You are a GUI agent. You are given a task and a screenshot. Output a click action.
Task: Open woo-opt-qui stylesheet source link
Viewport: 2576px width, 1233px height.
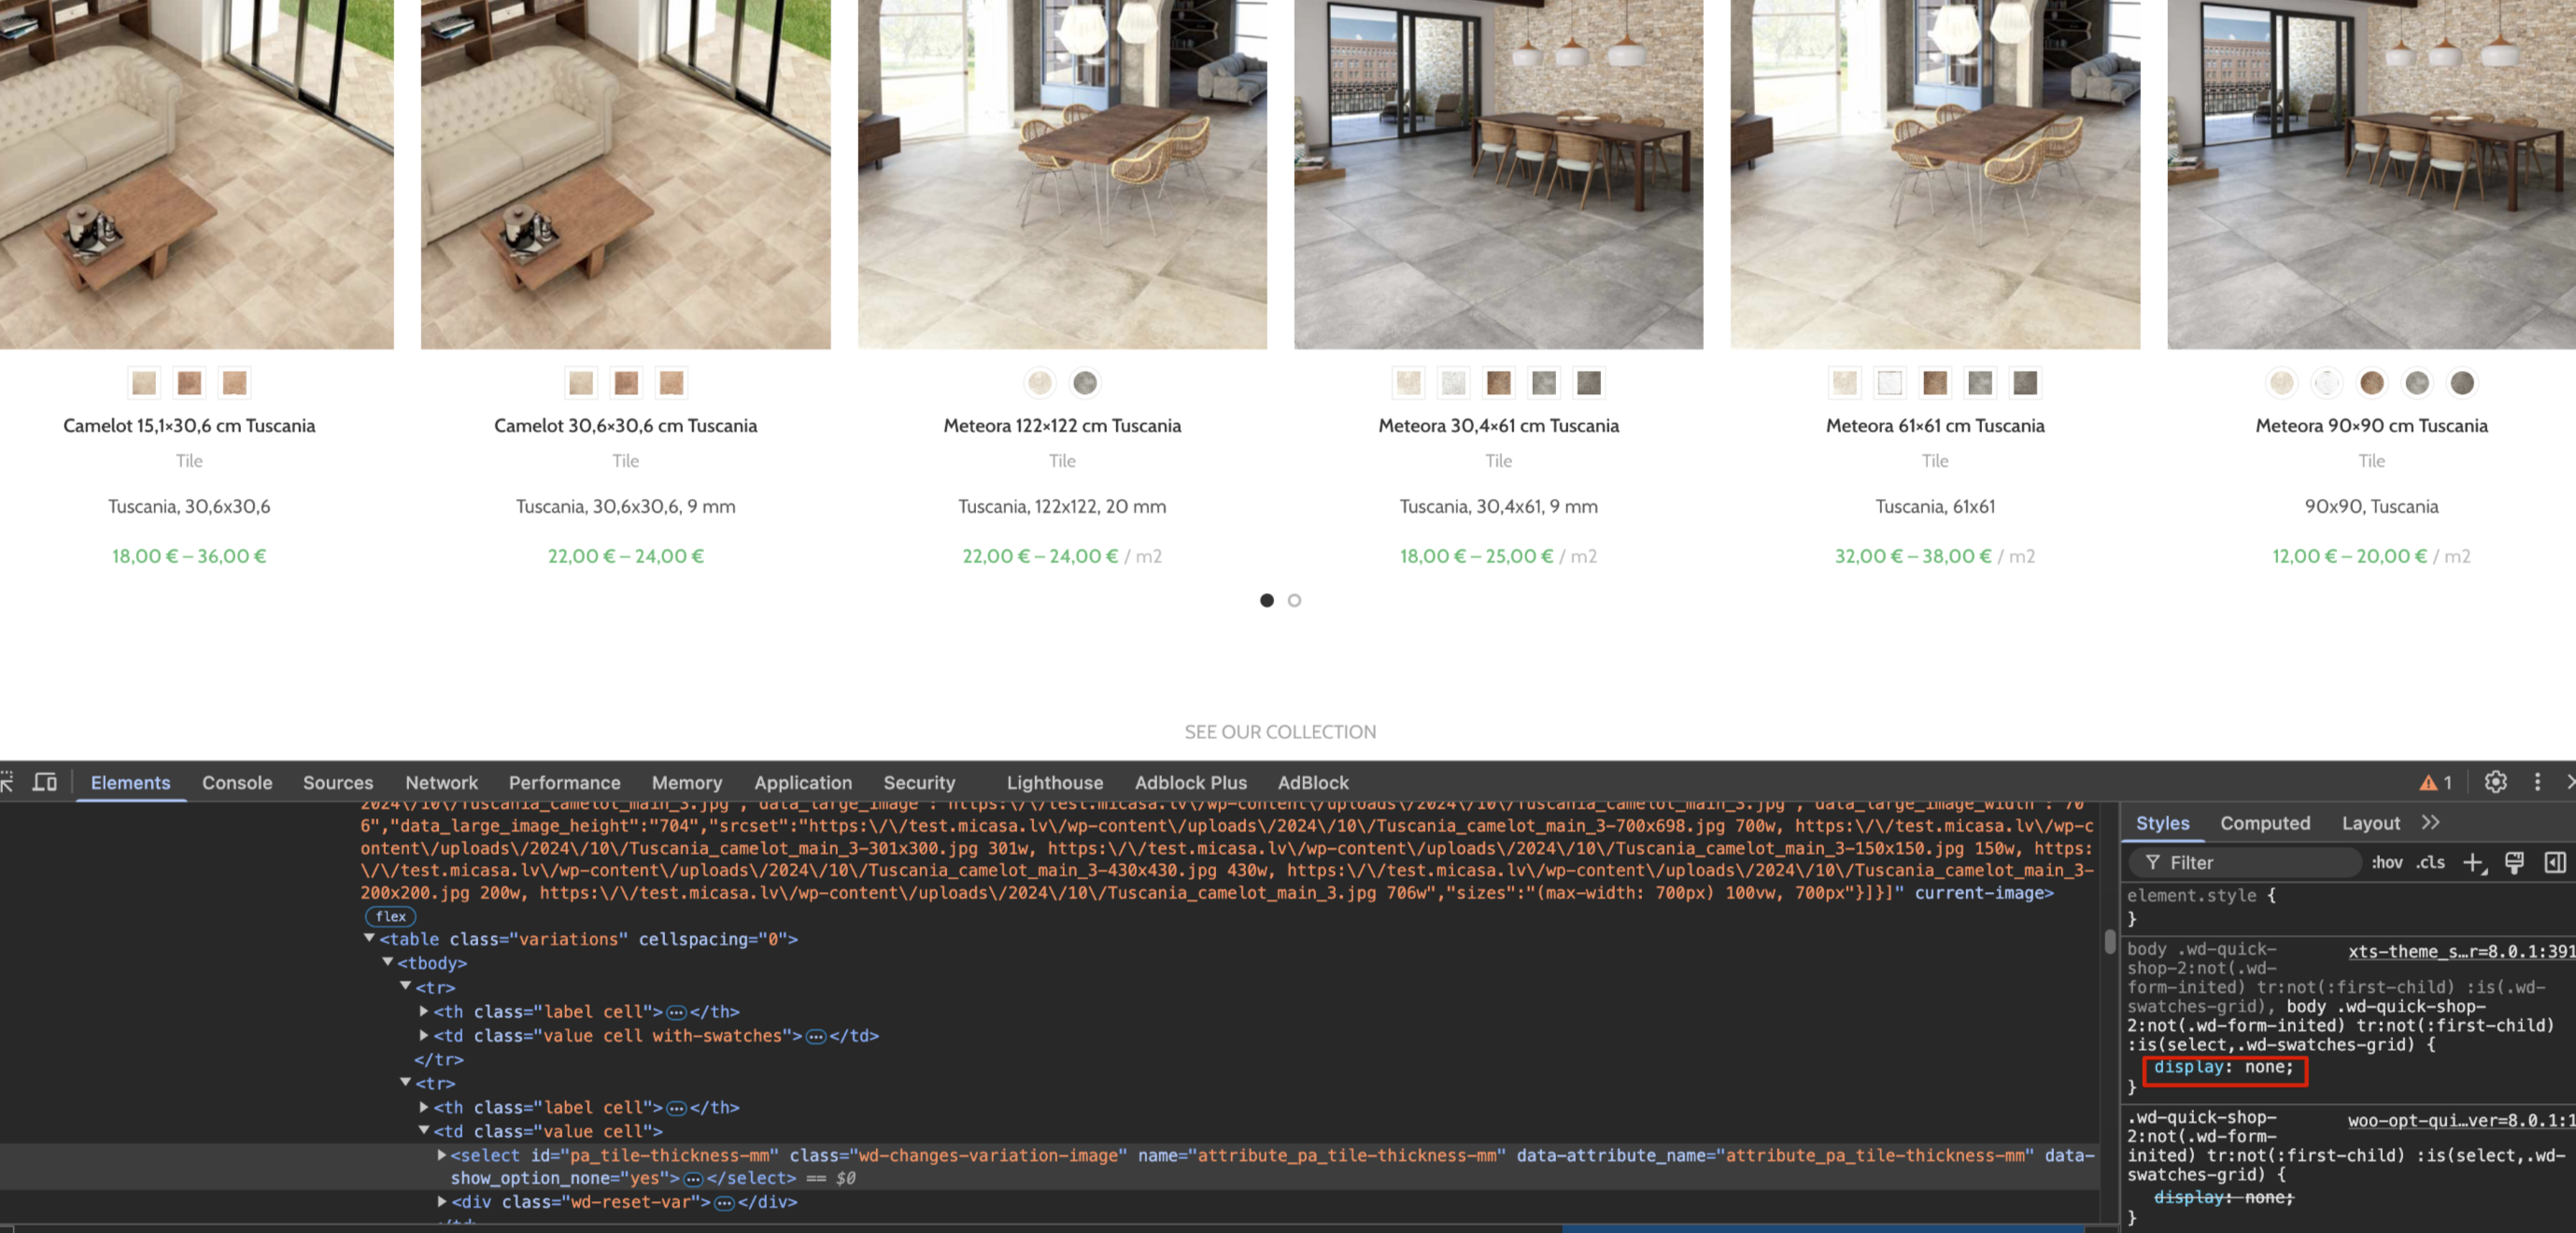(x=2461, y=1120)
